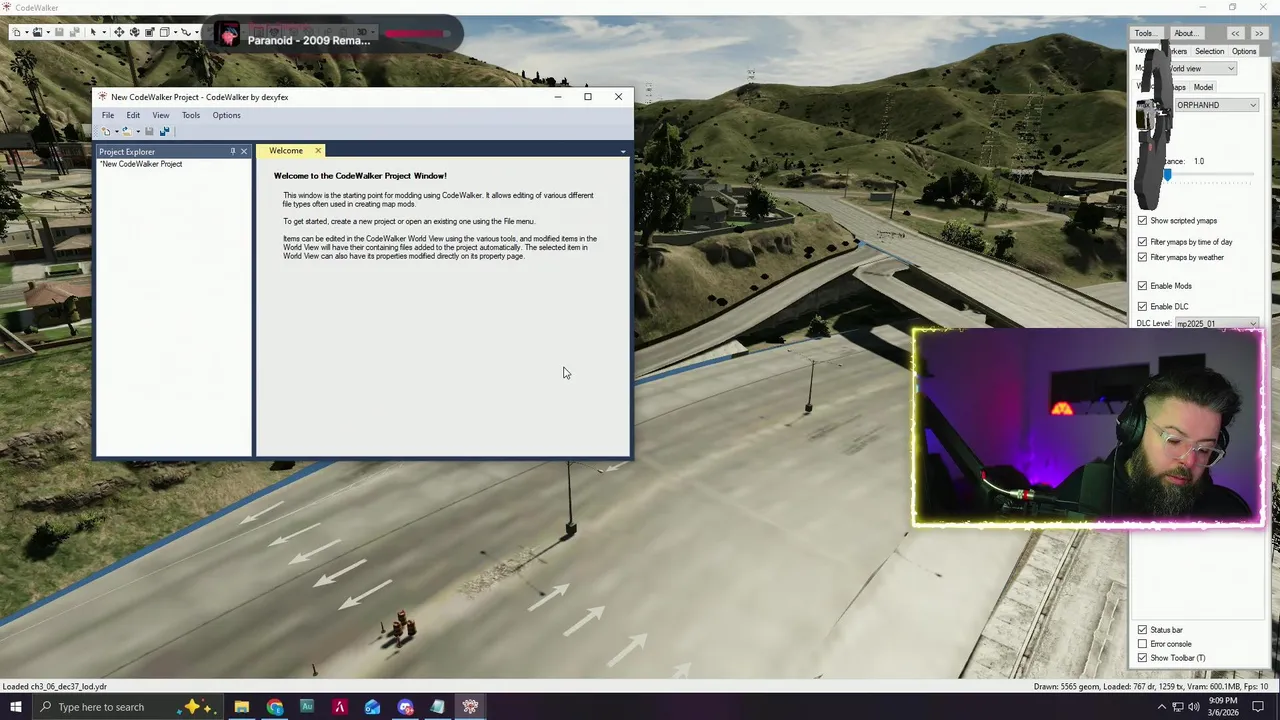Open the DLC Level mp2025_01 dropdown
This screenshot has width=1280, height=720.
(x=1216, y=324)
